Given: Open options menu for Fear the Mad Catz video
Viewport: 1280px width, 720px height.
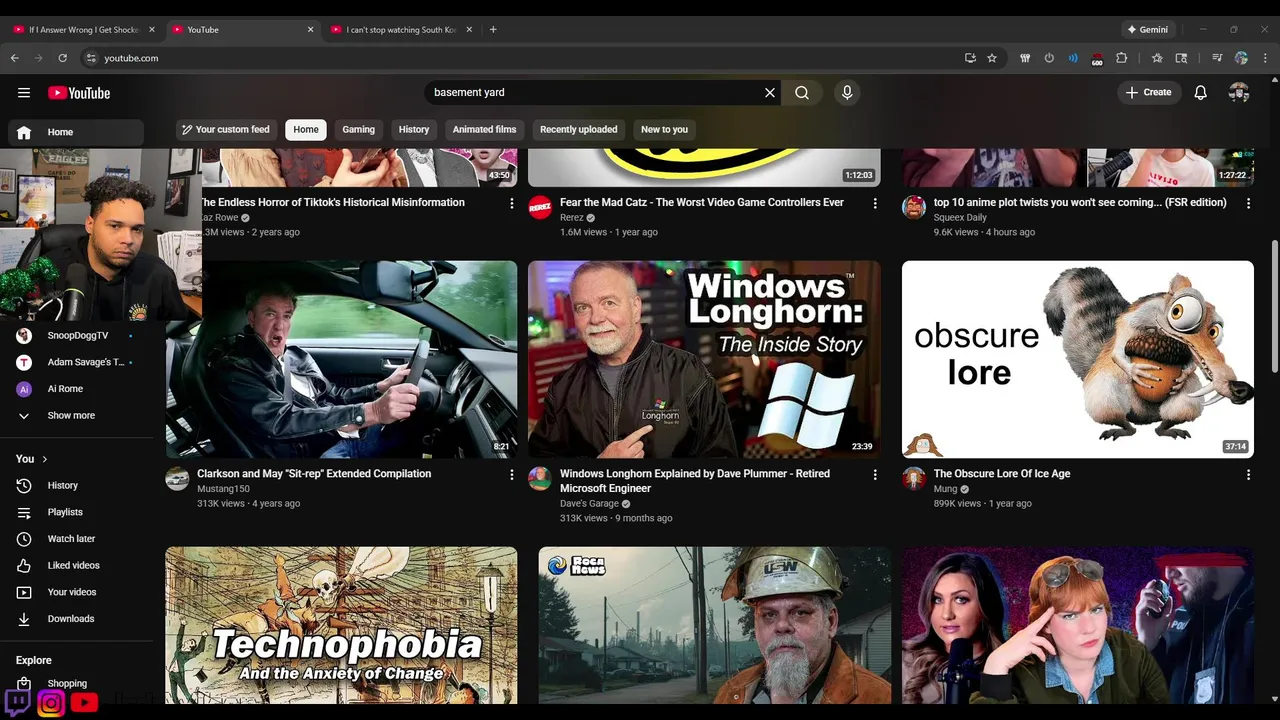Looking at the screenshot, I should [x=875, y=203].
